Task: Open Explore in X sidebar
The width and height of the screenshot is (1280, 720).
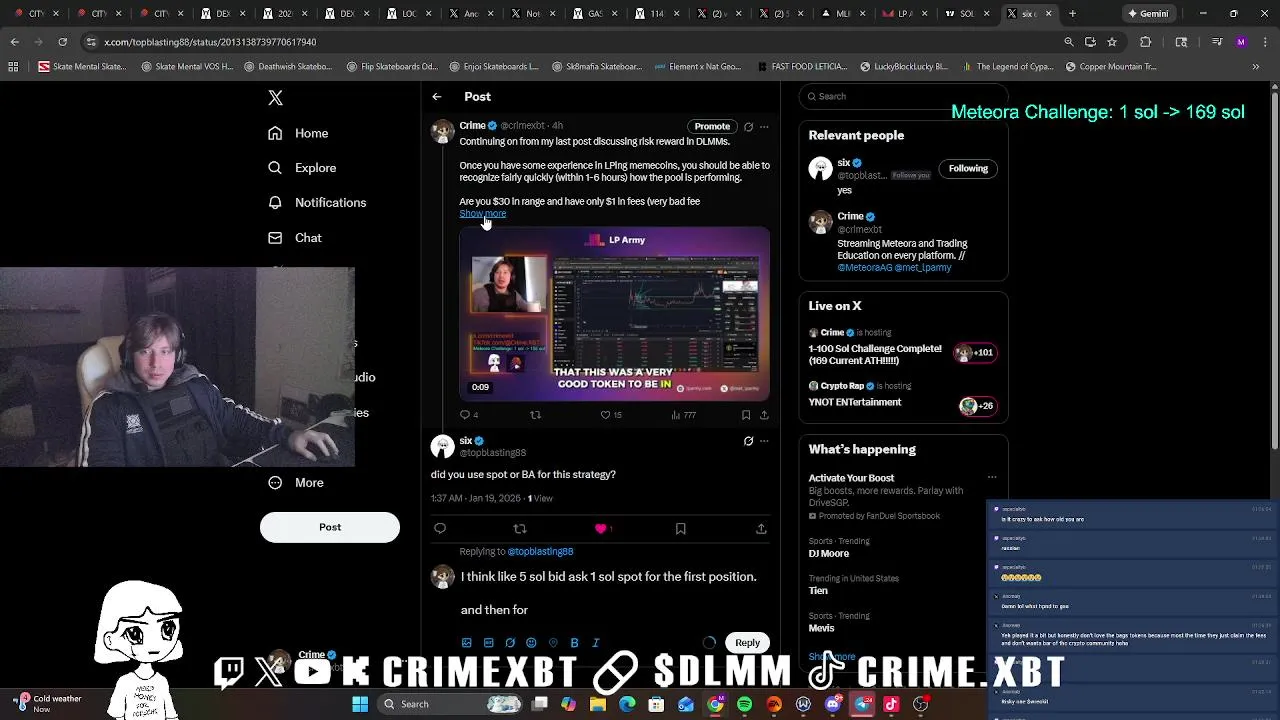Action: pos(302,168)
